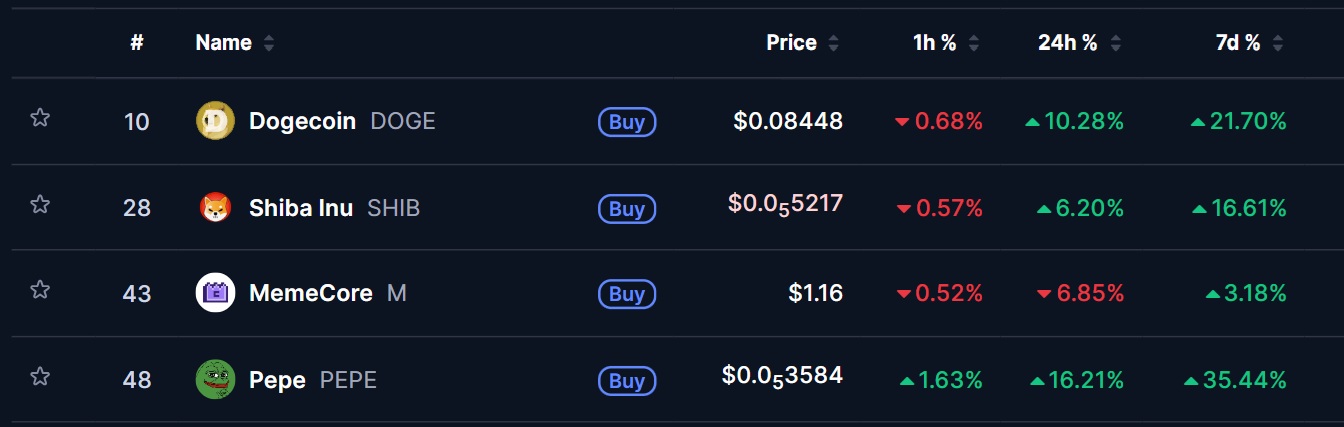
Task: Toggle the Shiba Inu watchlist star
Action: pyautogui.click(x=40, y=204)
